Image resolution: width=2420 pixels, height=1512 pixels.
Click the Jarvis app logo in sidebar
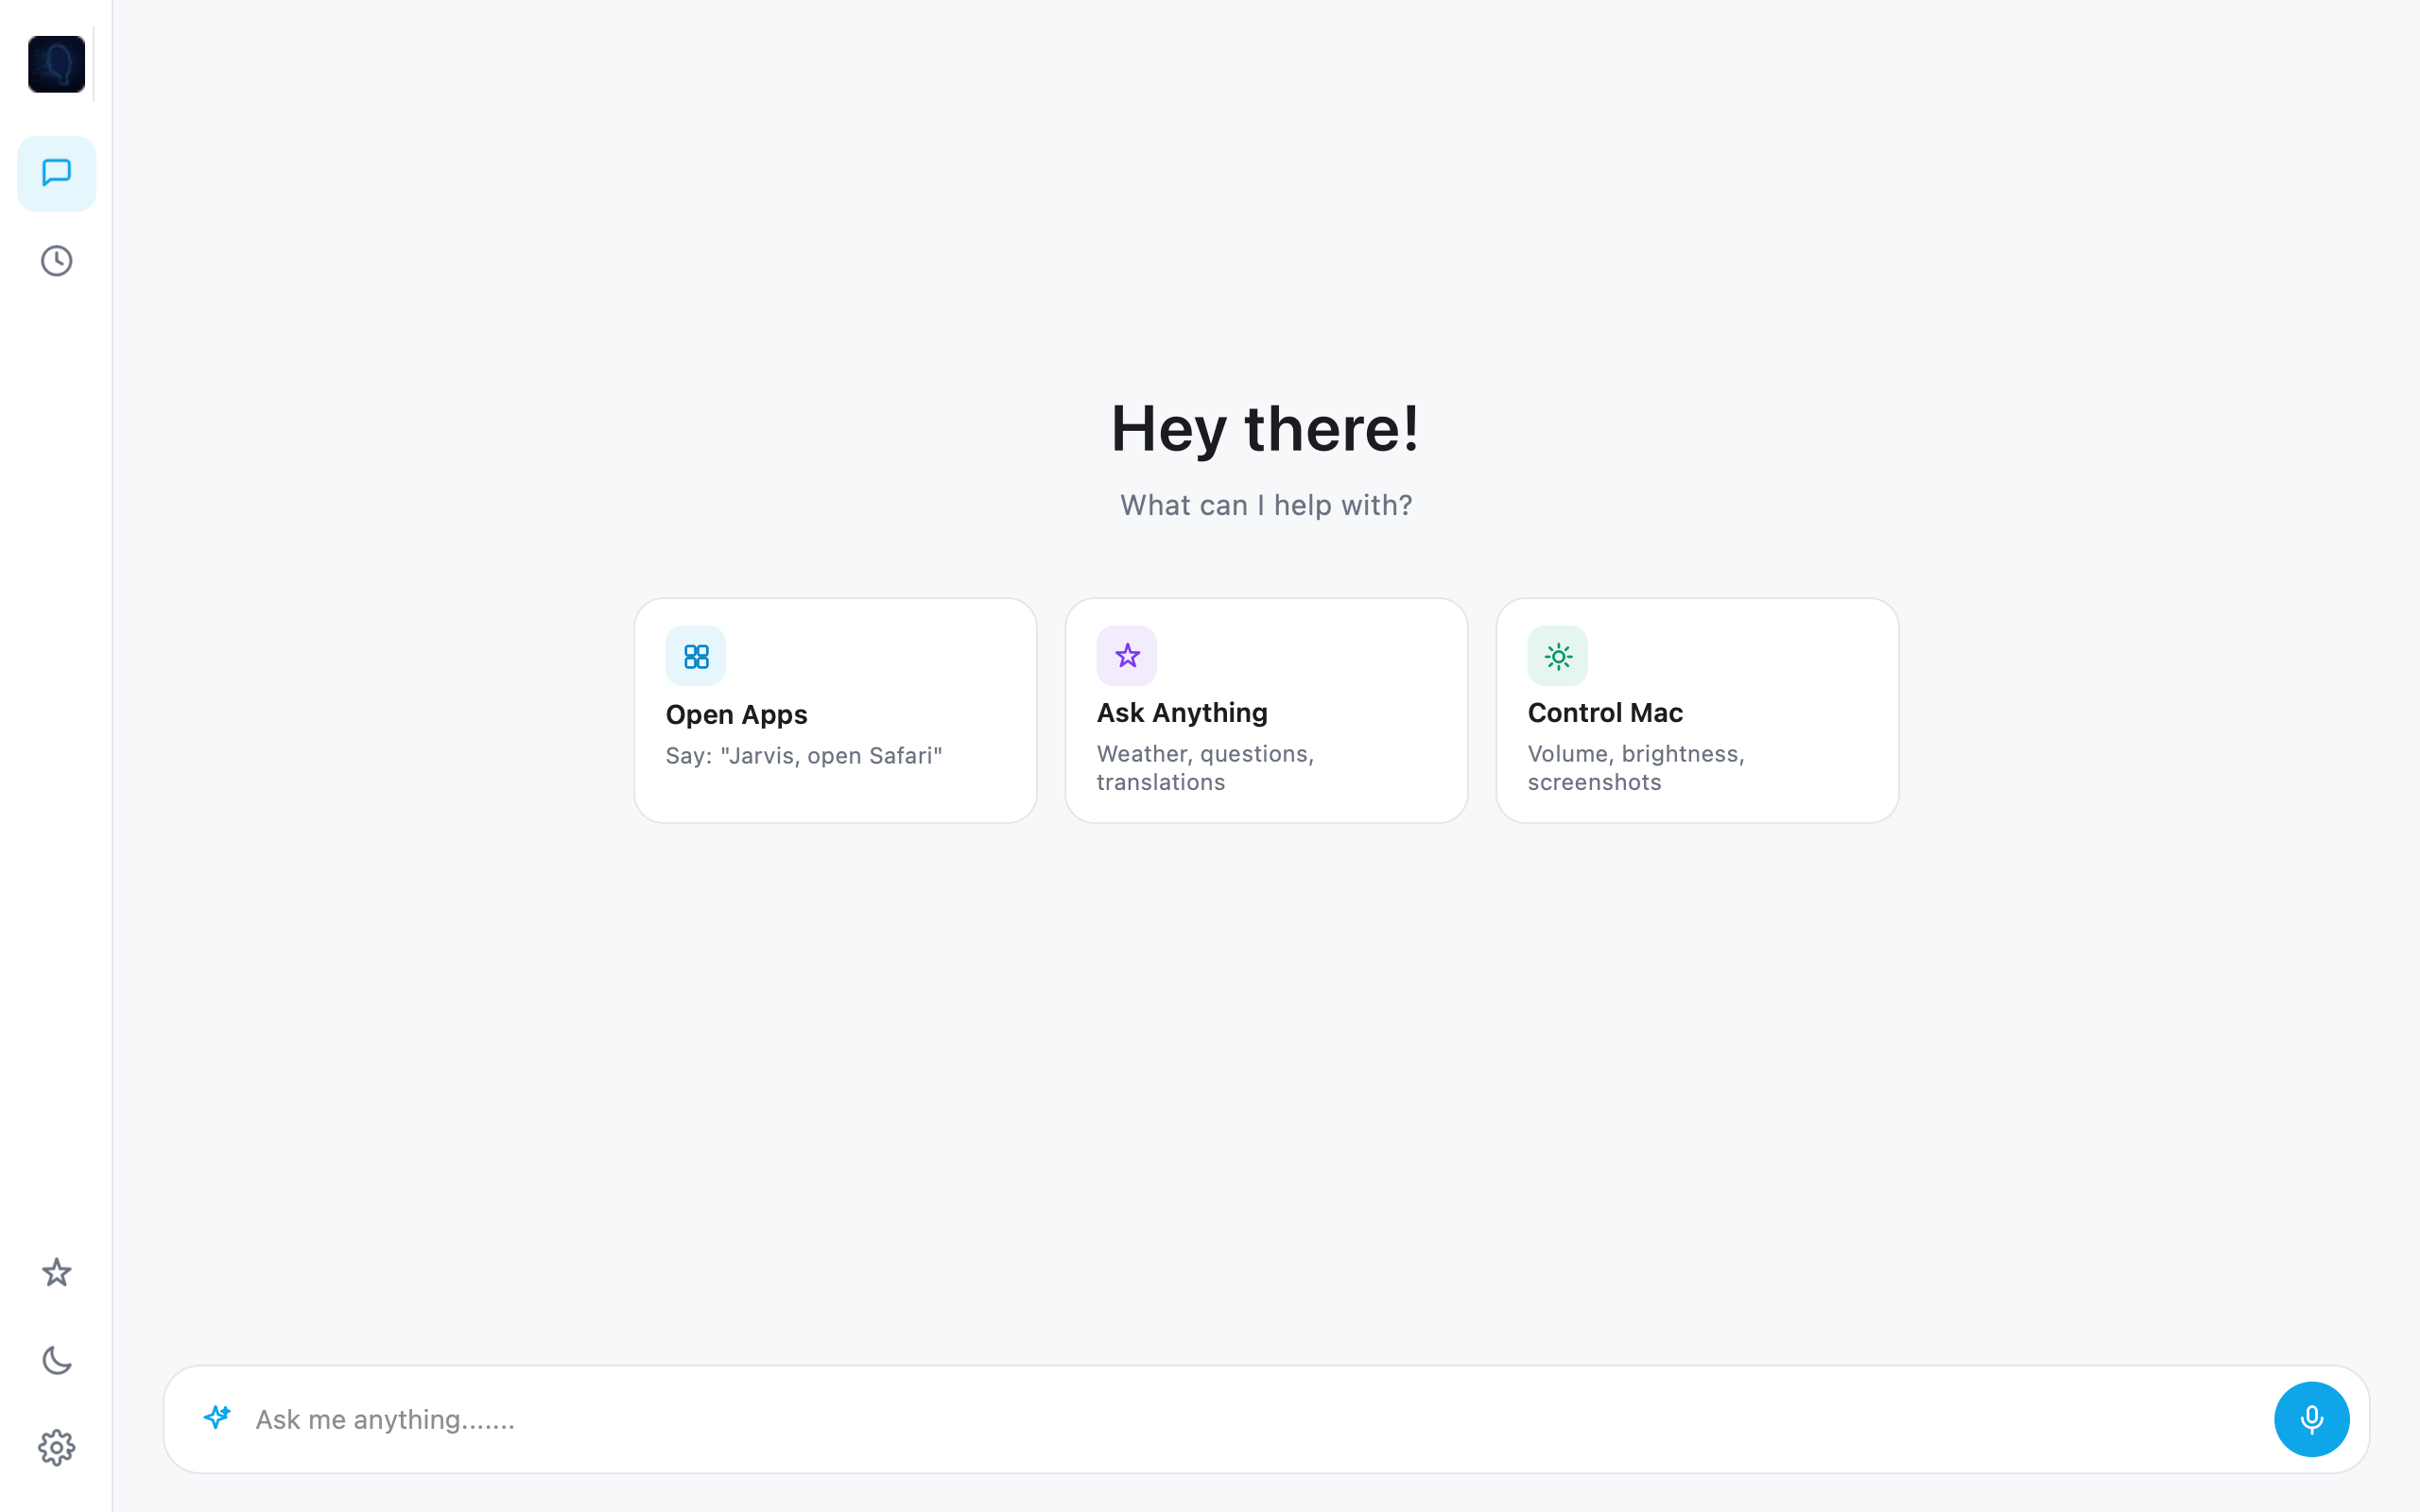click(x=56, y=64)
